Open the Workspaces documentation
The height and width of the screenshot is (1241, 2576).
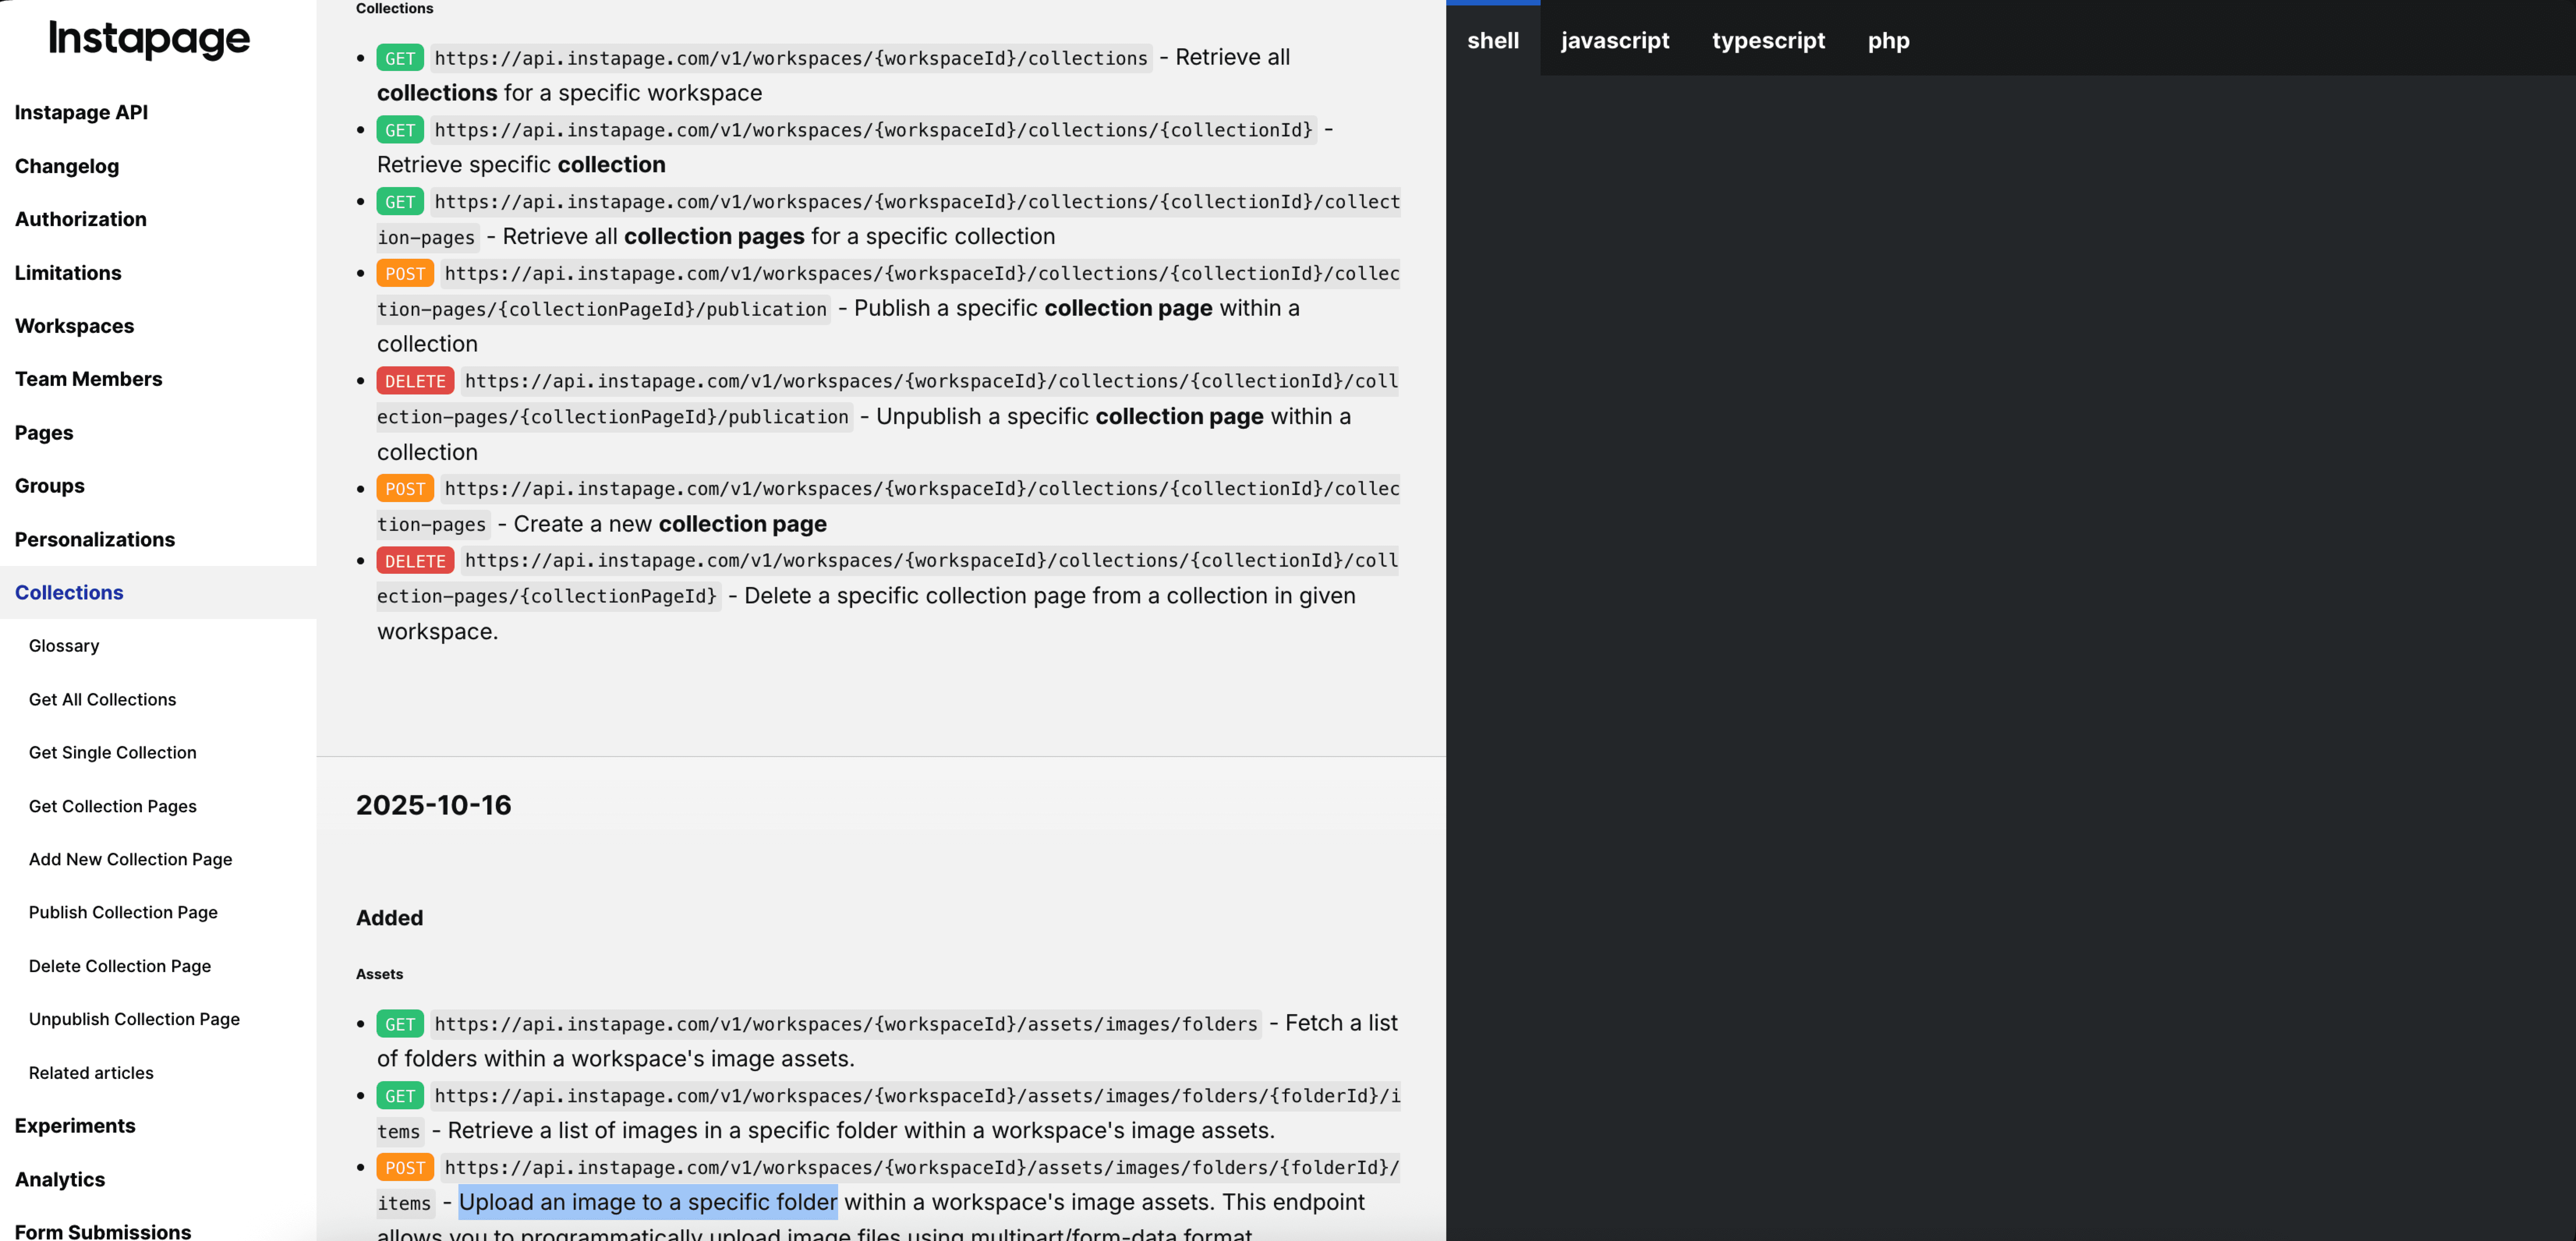pyautogui.click(x=74, y=326)
